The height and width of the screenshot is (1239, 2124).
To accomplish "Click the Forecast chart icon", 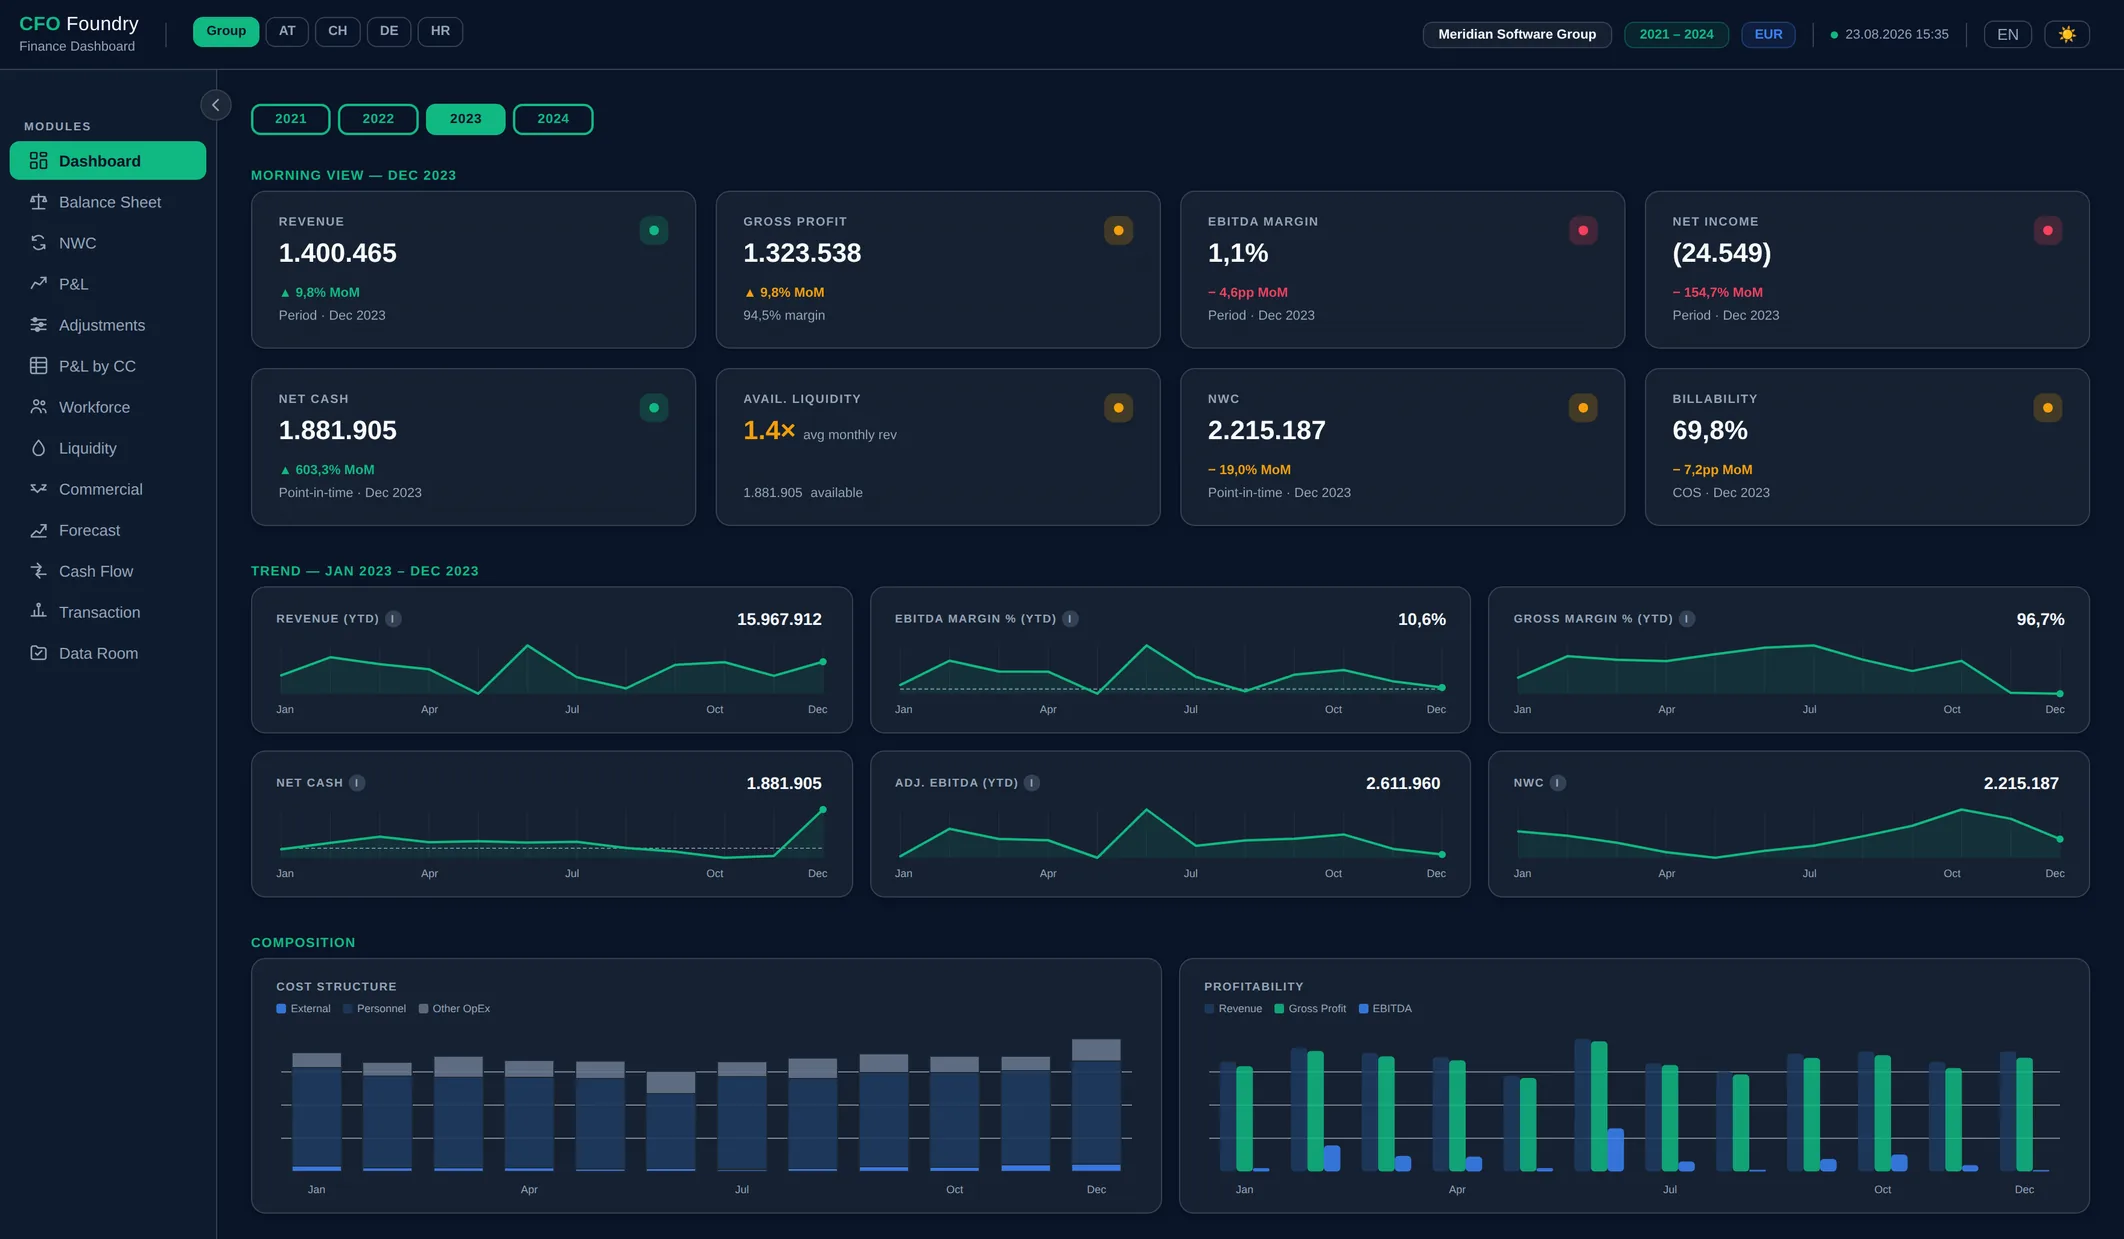I will coord(38,530).
